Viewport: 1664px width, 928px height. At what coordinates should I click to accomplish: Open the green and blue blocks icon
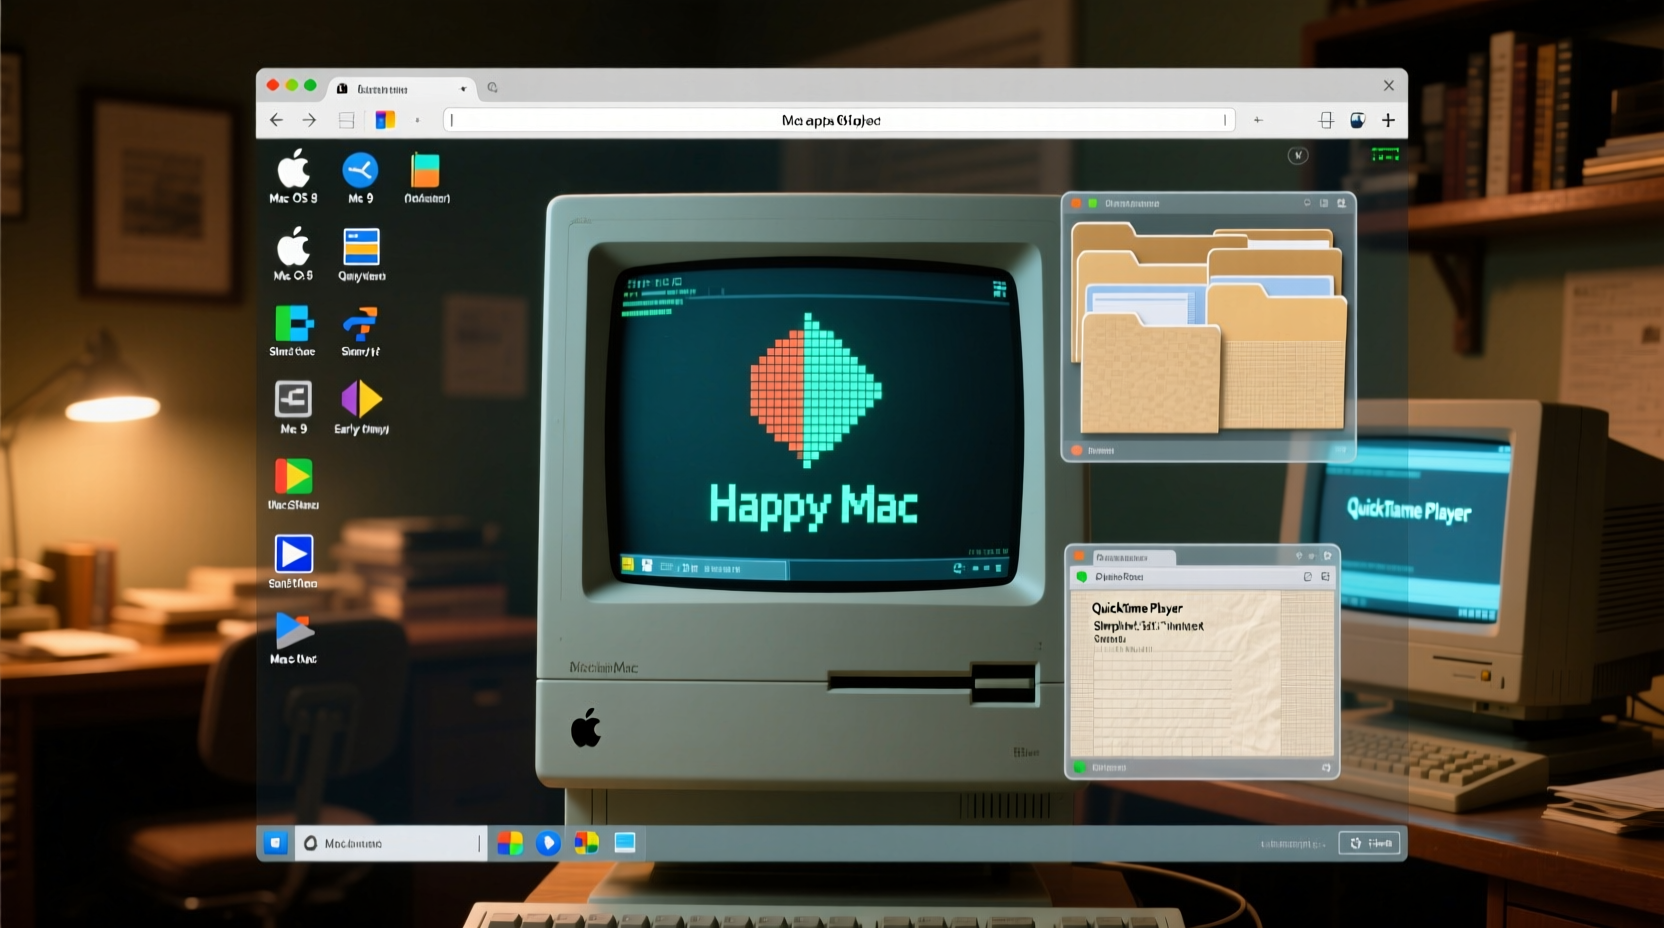pos(294,324)
